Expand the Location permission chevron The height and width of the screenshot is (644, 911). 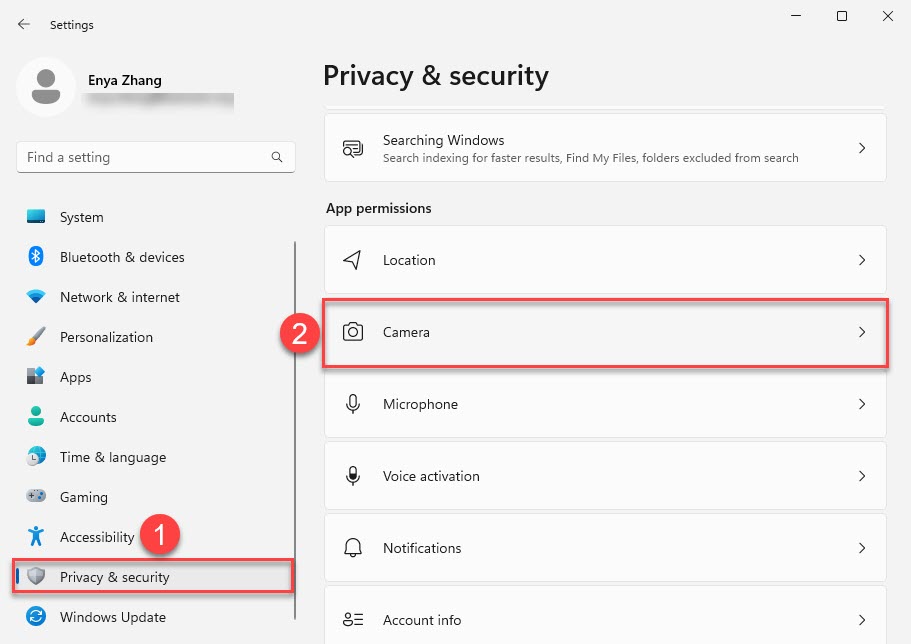pos(862,260)
